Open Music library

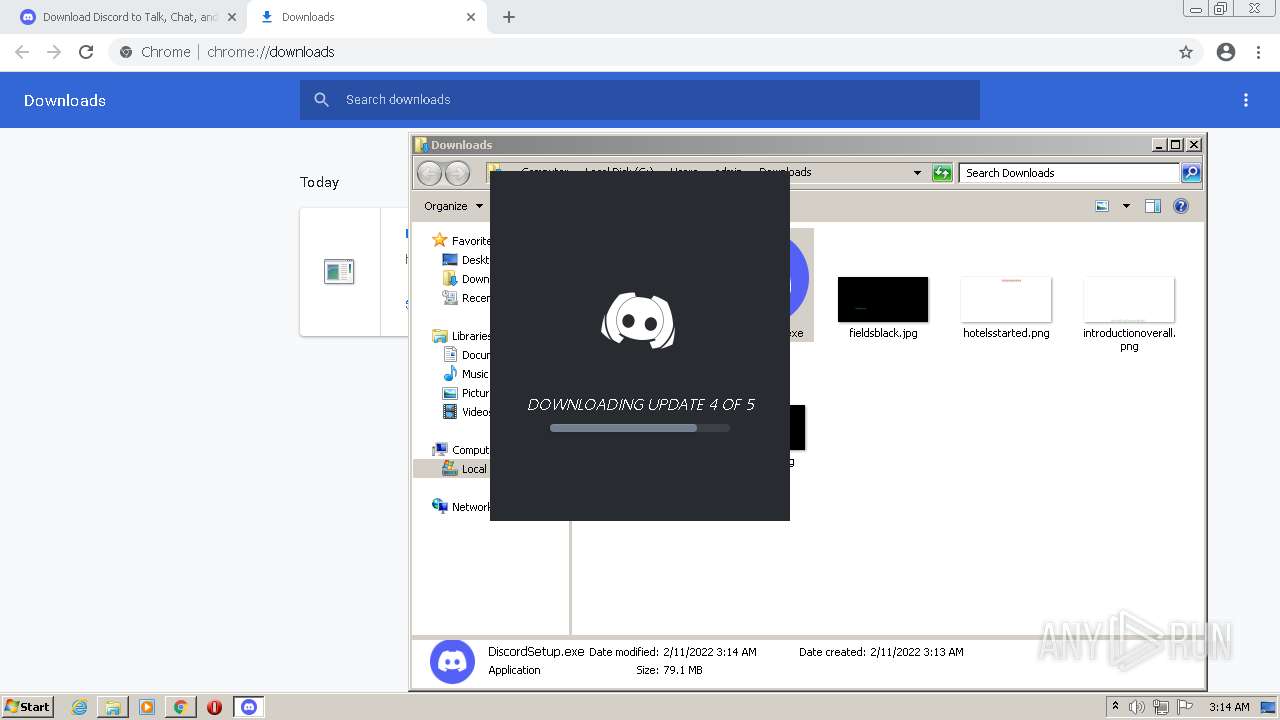[466, 374]
